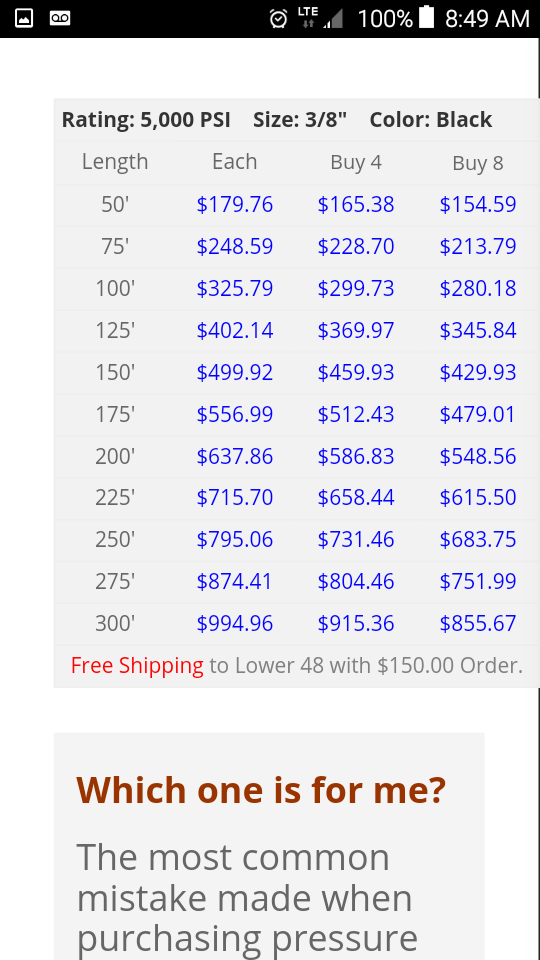Choose the $683.75 Buy 8 price for 250'

pos(478,539)
